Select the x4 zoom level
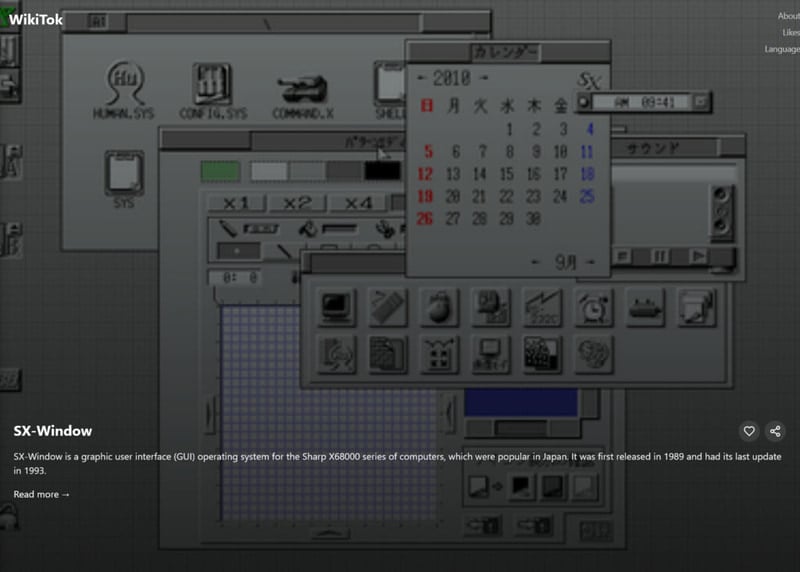 click(x=359, y=203)
